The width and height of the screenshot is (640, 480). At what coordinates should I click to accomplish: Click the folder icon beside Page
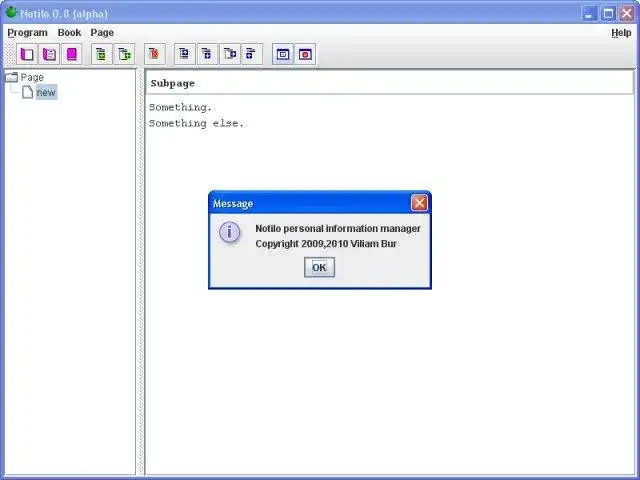[x=11, y=77]
